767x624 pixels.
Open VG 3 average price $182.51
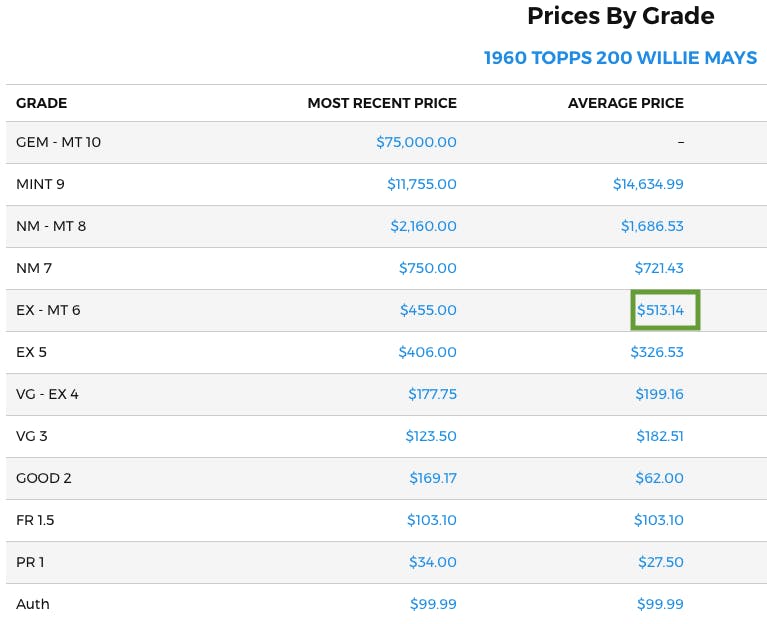click(x=659, y=436)
